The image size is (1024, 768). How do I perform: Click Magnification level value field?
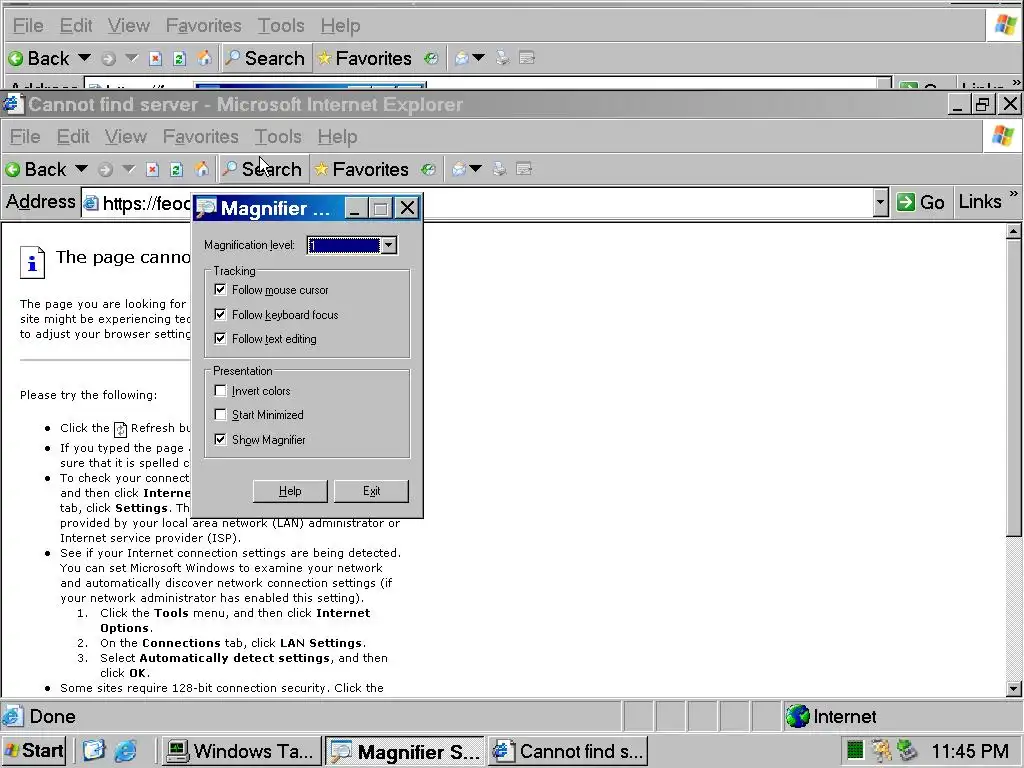tap(344, 246)
